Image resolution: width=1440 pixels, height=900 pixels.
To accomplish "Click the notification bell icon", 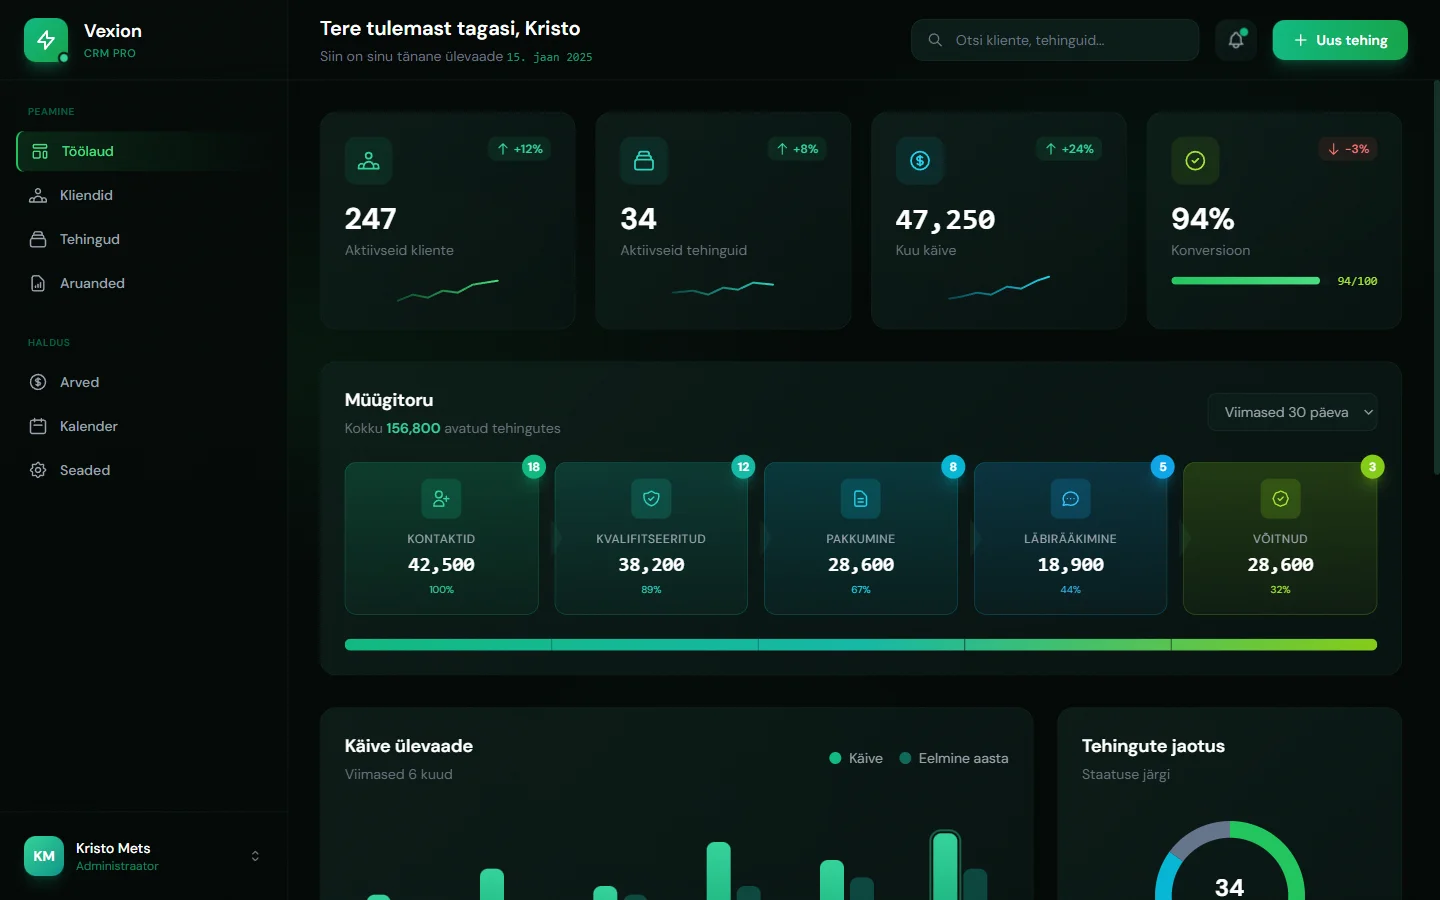I will 1236,40.
